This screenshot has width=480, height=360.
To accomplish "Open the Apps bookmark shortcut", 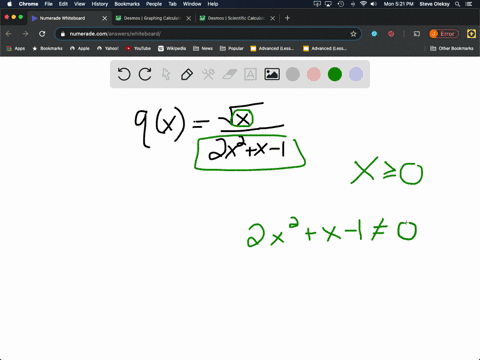I will 16,48.
